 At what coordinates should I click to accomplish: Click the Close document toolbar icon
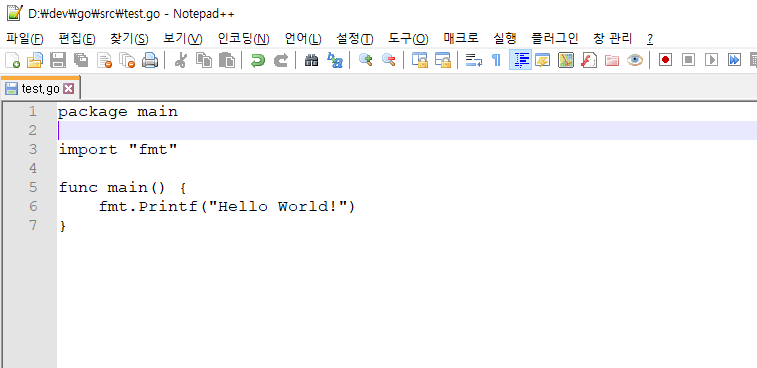pos(104,60)
